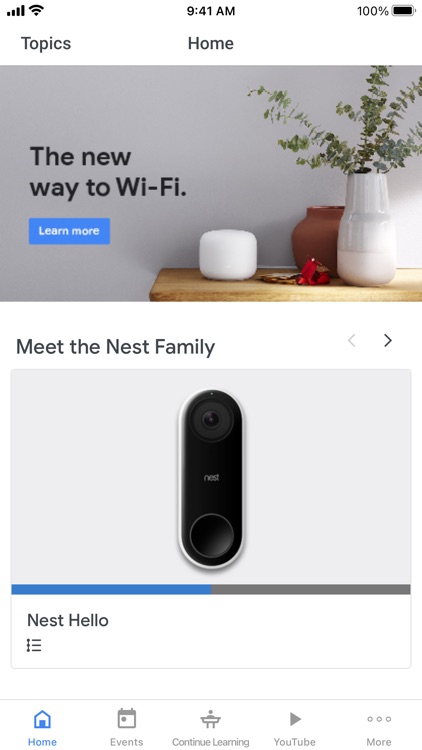Tap the More three-dots icon
The width and height of the screenshot is (422, 750).
pyautogui.click(x=379, y=719)
